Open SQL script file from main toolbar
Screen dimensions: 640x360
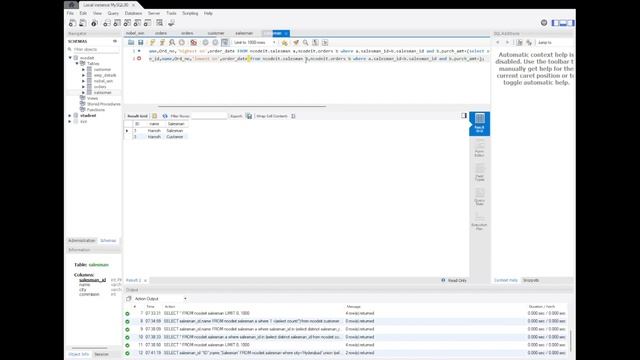pyautogui.click(x=82, y=23)
